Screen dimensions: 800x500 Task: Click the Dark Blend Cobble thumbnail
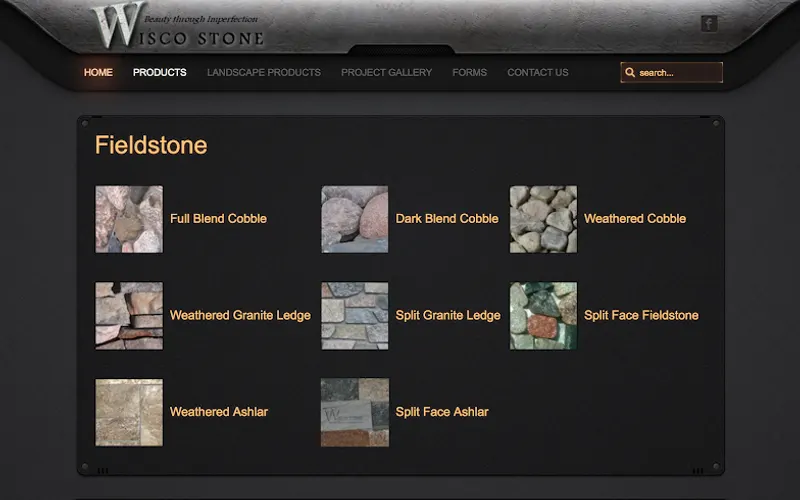click(355, 219)
